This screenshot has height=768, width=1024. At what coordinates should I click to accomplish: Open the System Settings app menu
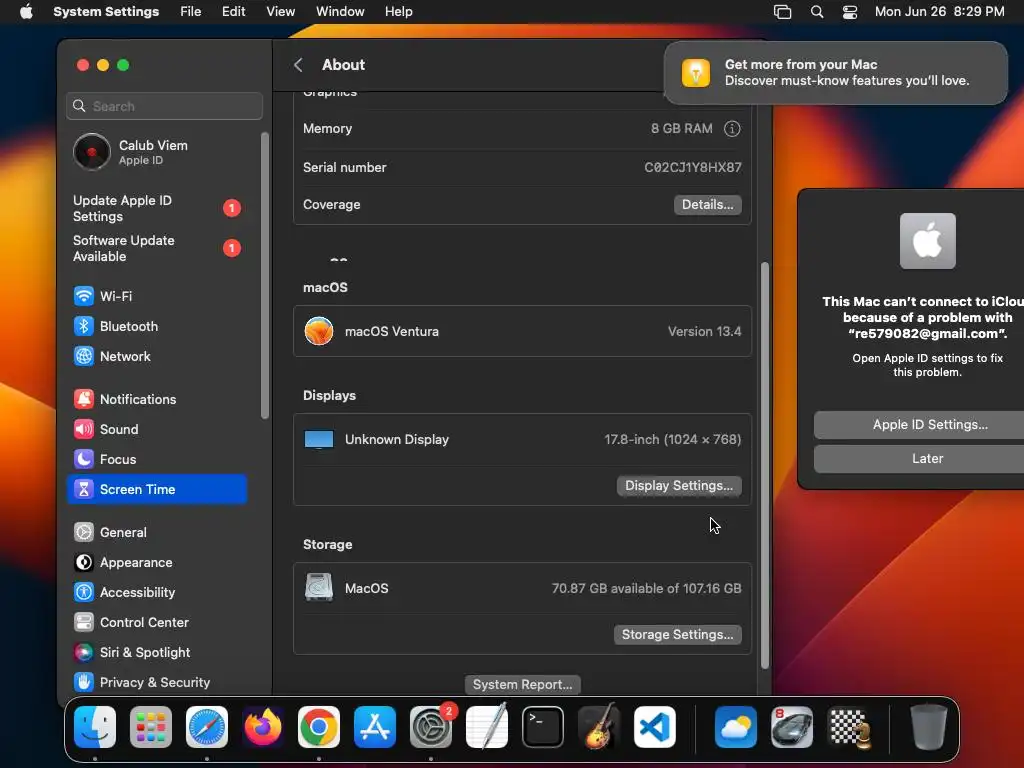106,12
